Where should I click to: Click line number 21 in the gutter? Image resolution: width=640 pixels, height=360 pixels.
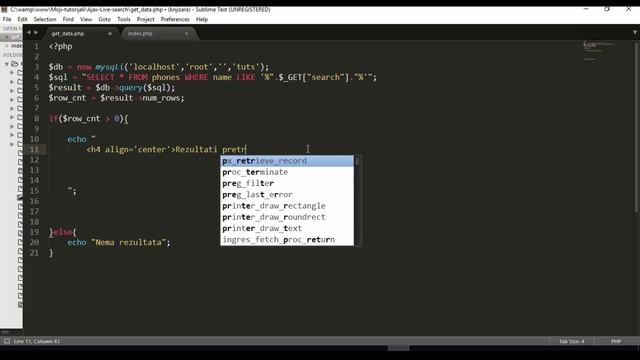pos(34,253)
